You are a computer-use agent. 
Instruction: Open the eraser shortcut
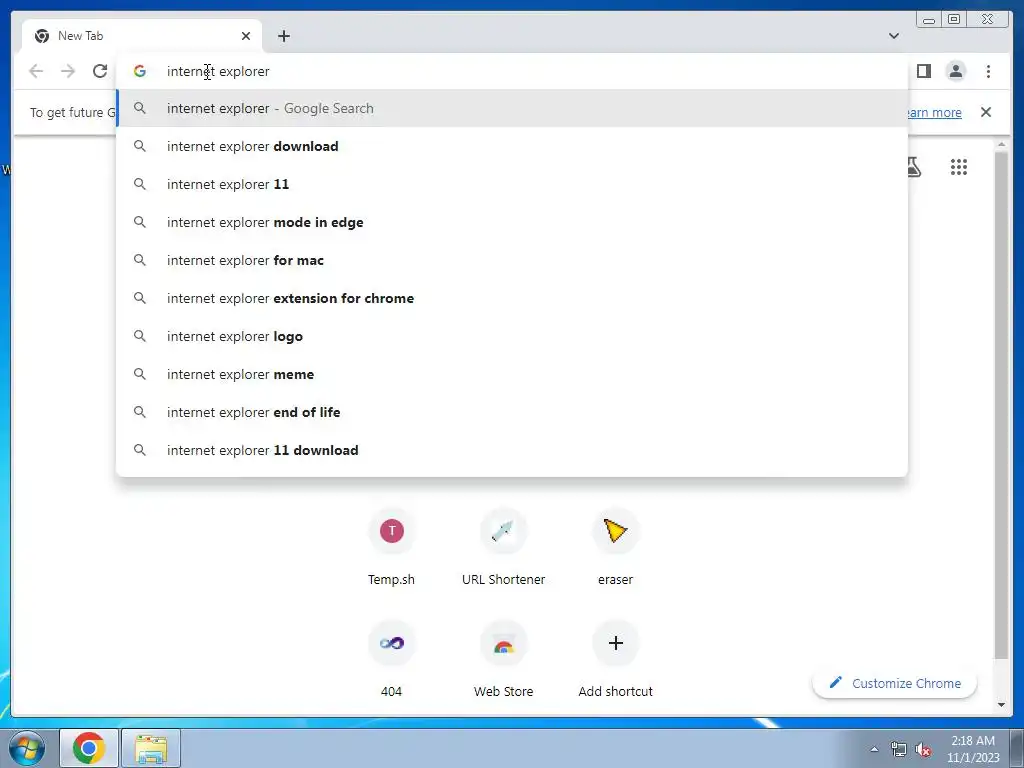tap(615, 547)
